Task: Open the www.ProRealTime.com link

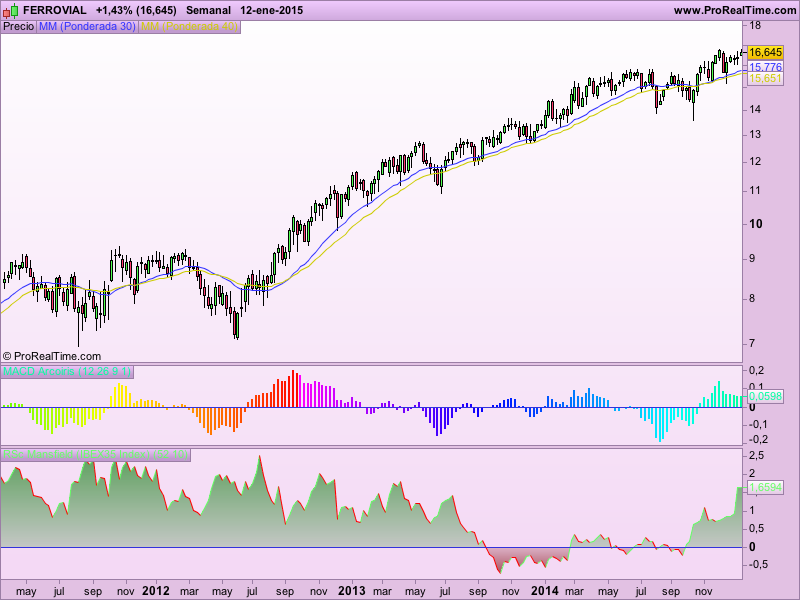Action: coord(735,10)
